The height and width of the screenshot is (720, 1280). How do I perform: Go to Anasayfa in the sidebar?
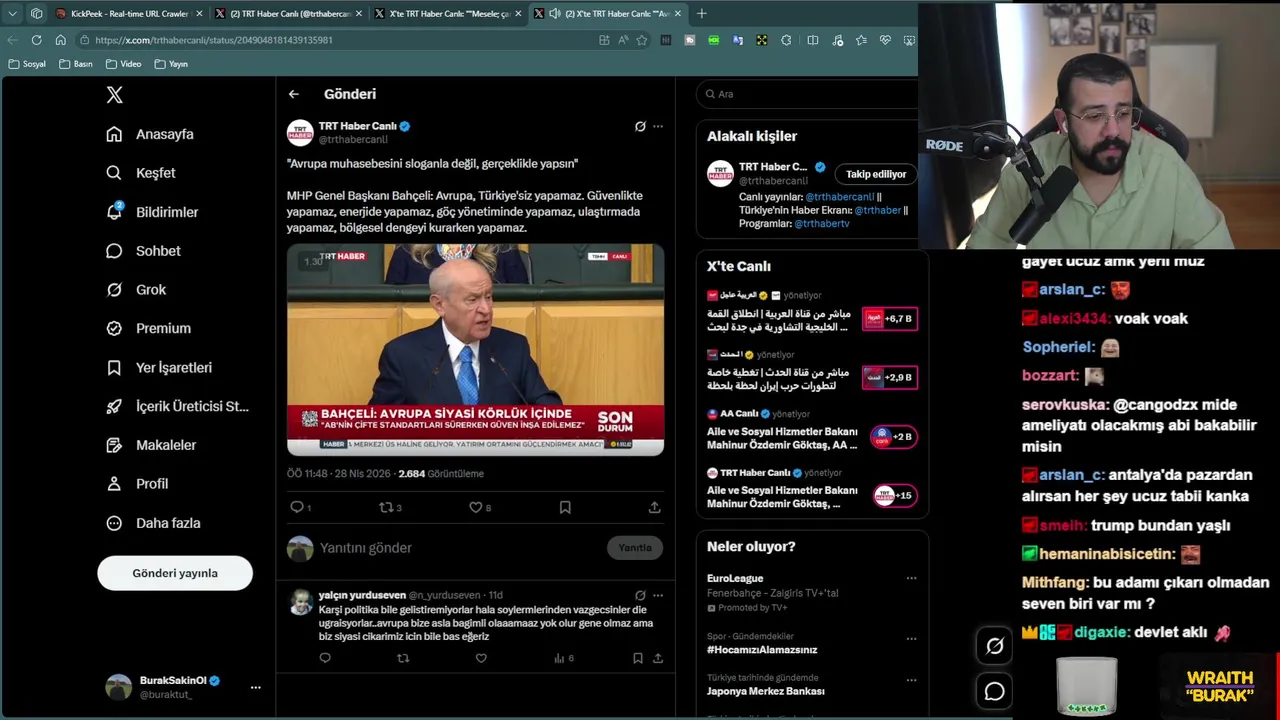point(151,134)
